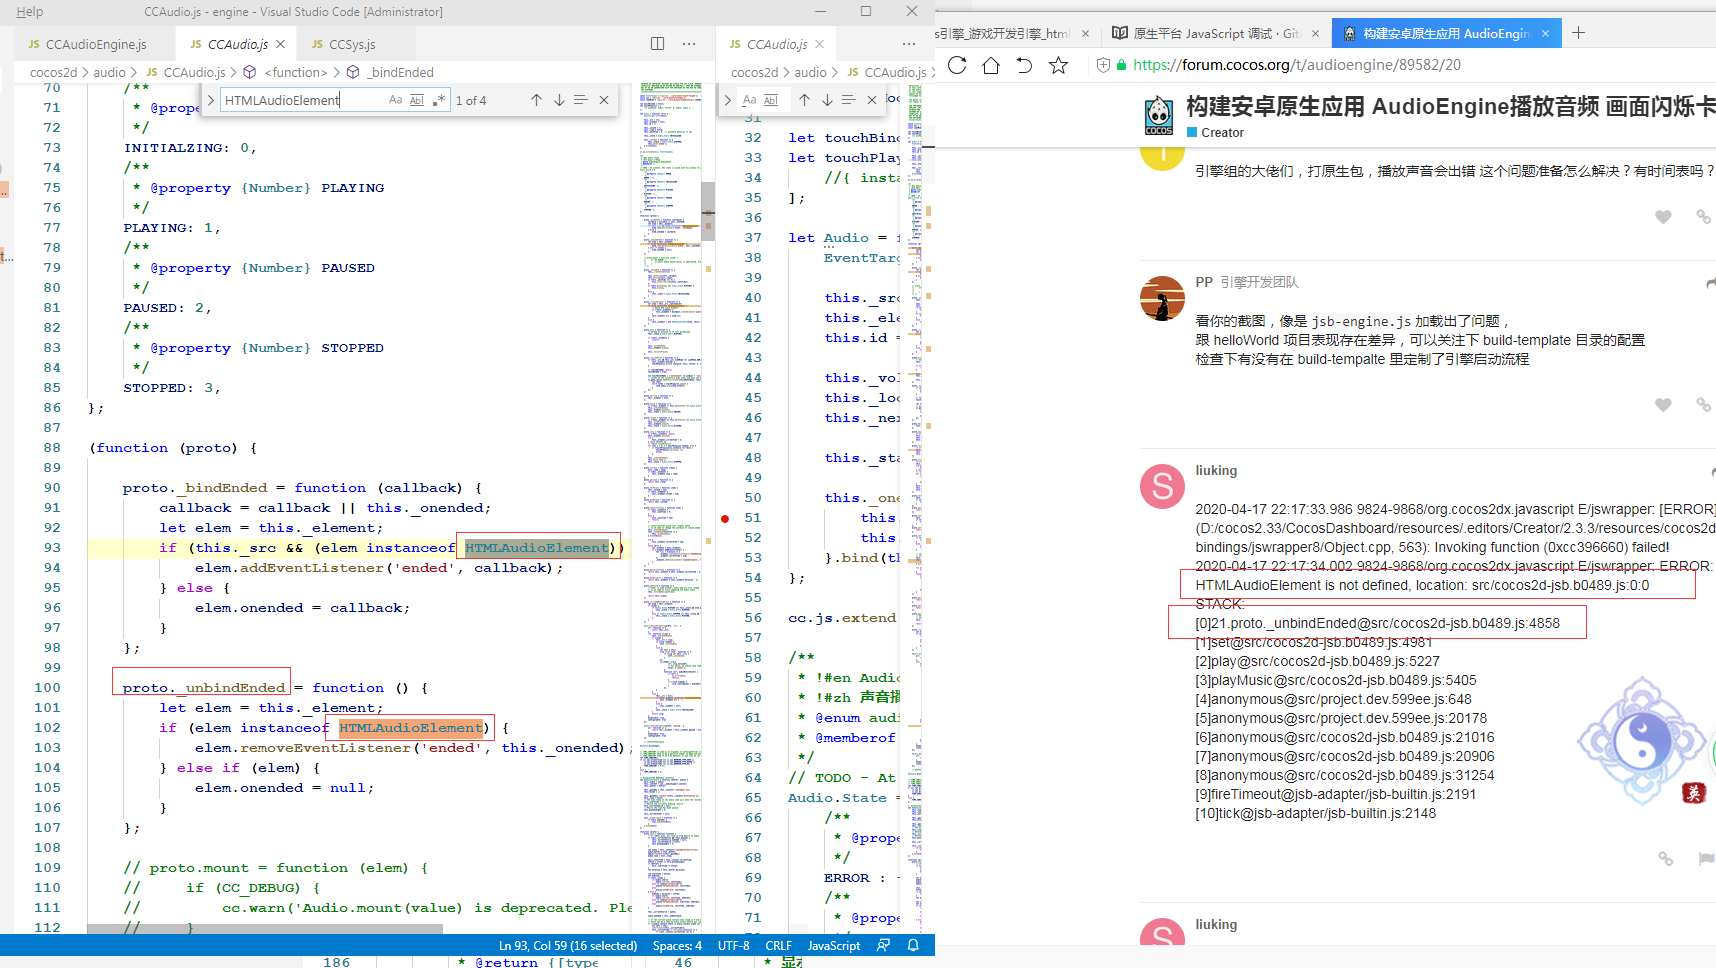1716x968 pixels.
Task: Close the left find widget
Action: click(x=604, y=100)
